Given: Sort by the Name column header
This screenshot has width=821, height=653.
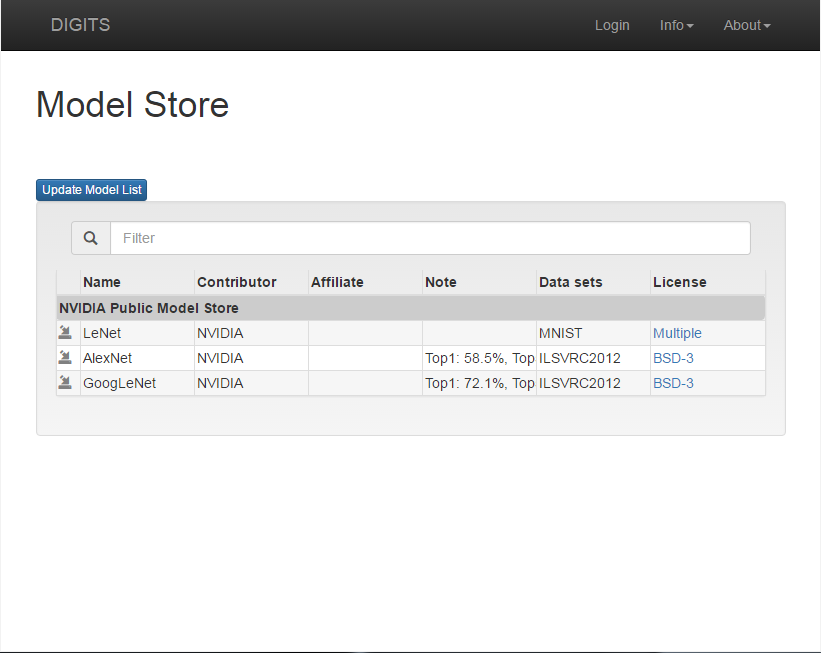Looking at the screenshot, I should click(102, 282).
